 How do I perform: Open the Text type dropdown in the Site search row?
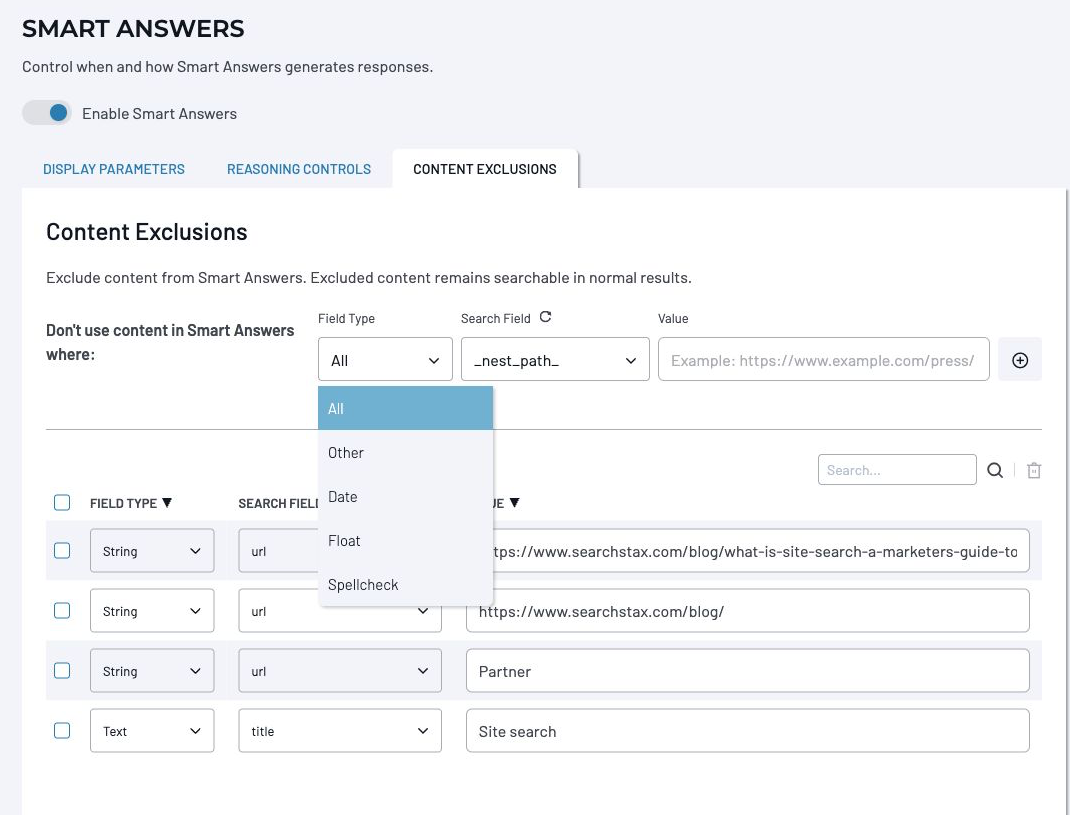tap(151, 730)
